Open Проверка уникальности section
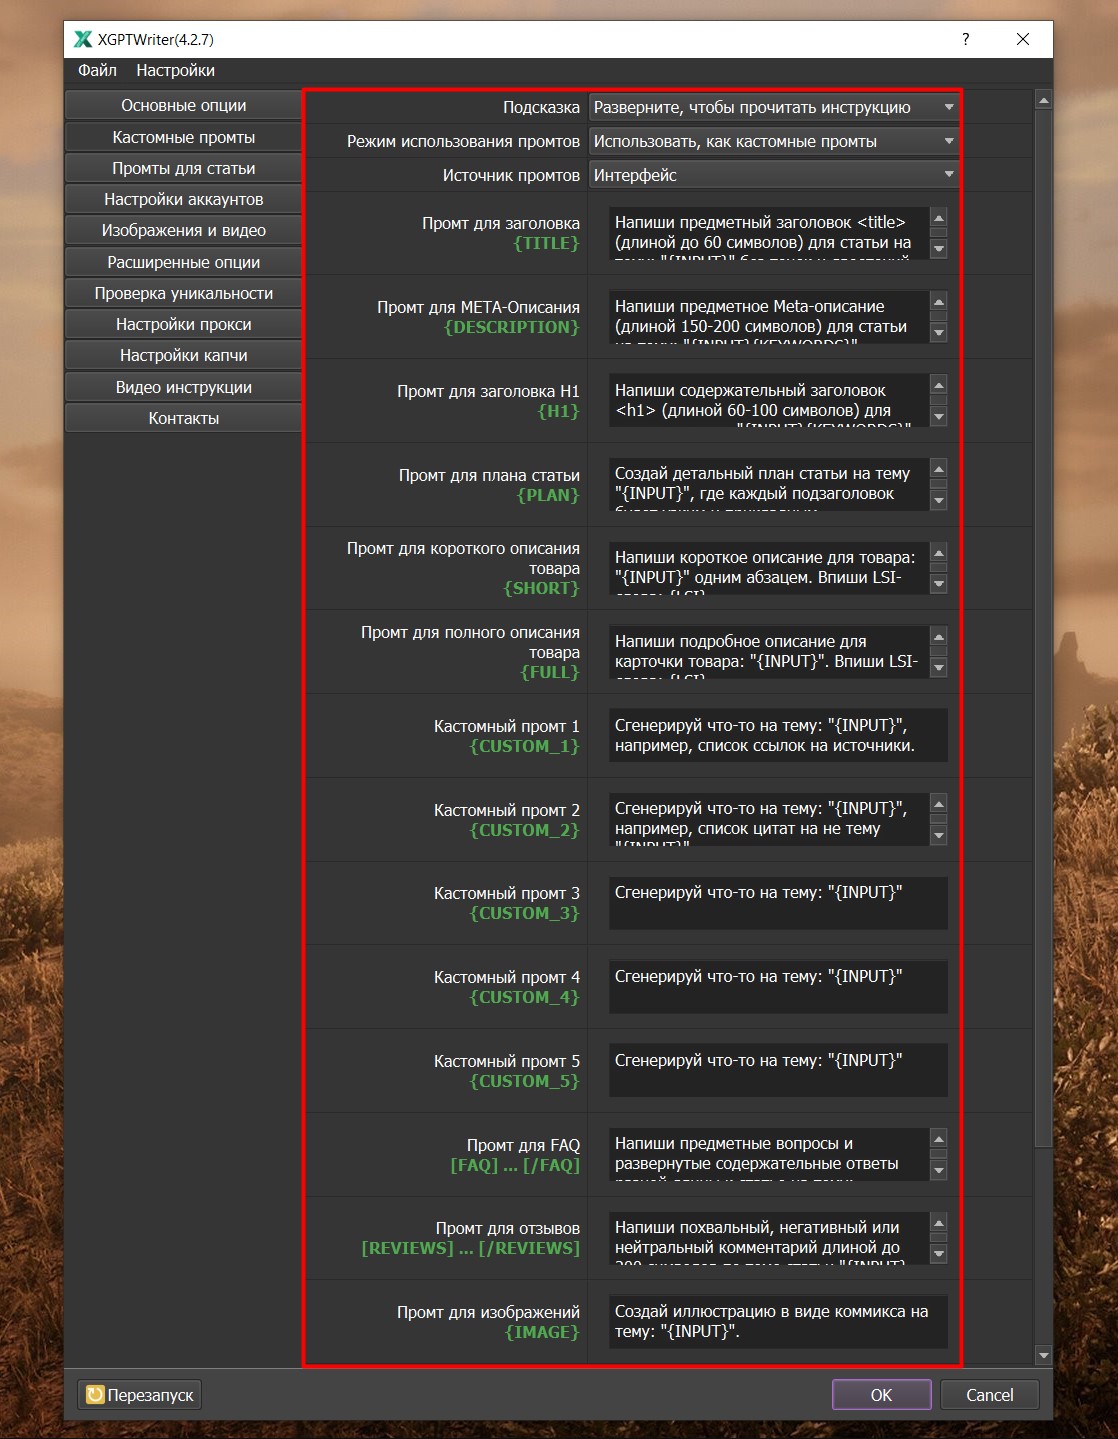Viewport: 1118px width, 1439px height. point(183,293)
